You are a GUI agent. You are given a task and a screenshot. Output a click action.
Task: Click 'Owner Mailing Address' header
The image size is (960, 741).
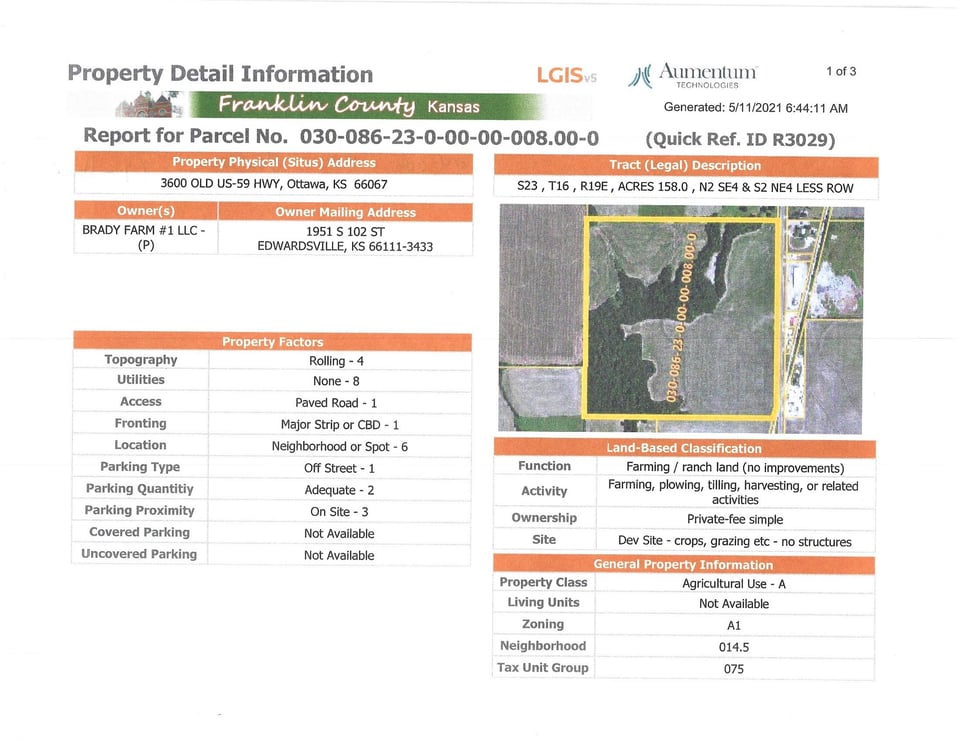345,212
